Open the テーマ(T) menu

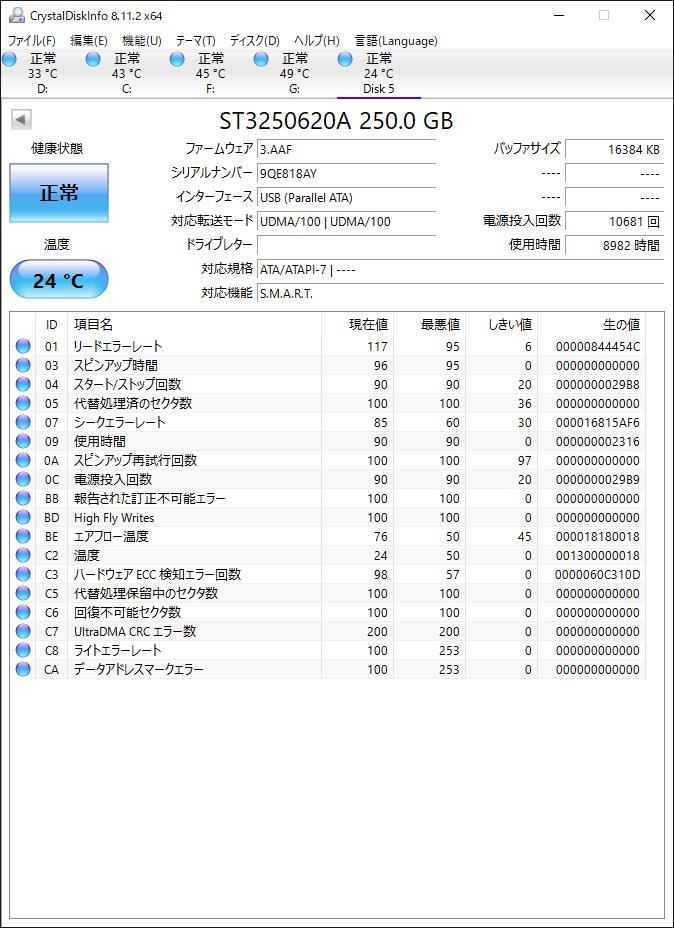coord(196,41)
